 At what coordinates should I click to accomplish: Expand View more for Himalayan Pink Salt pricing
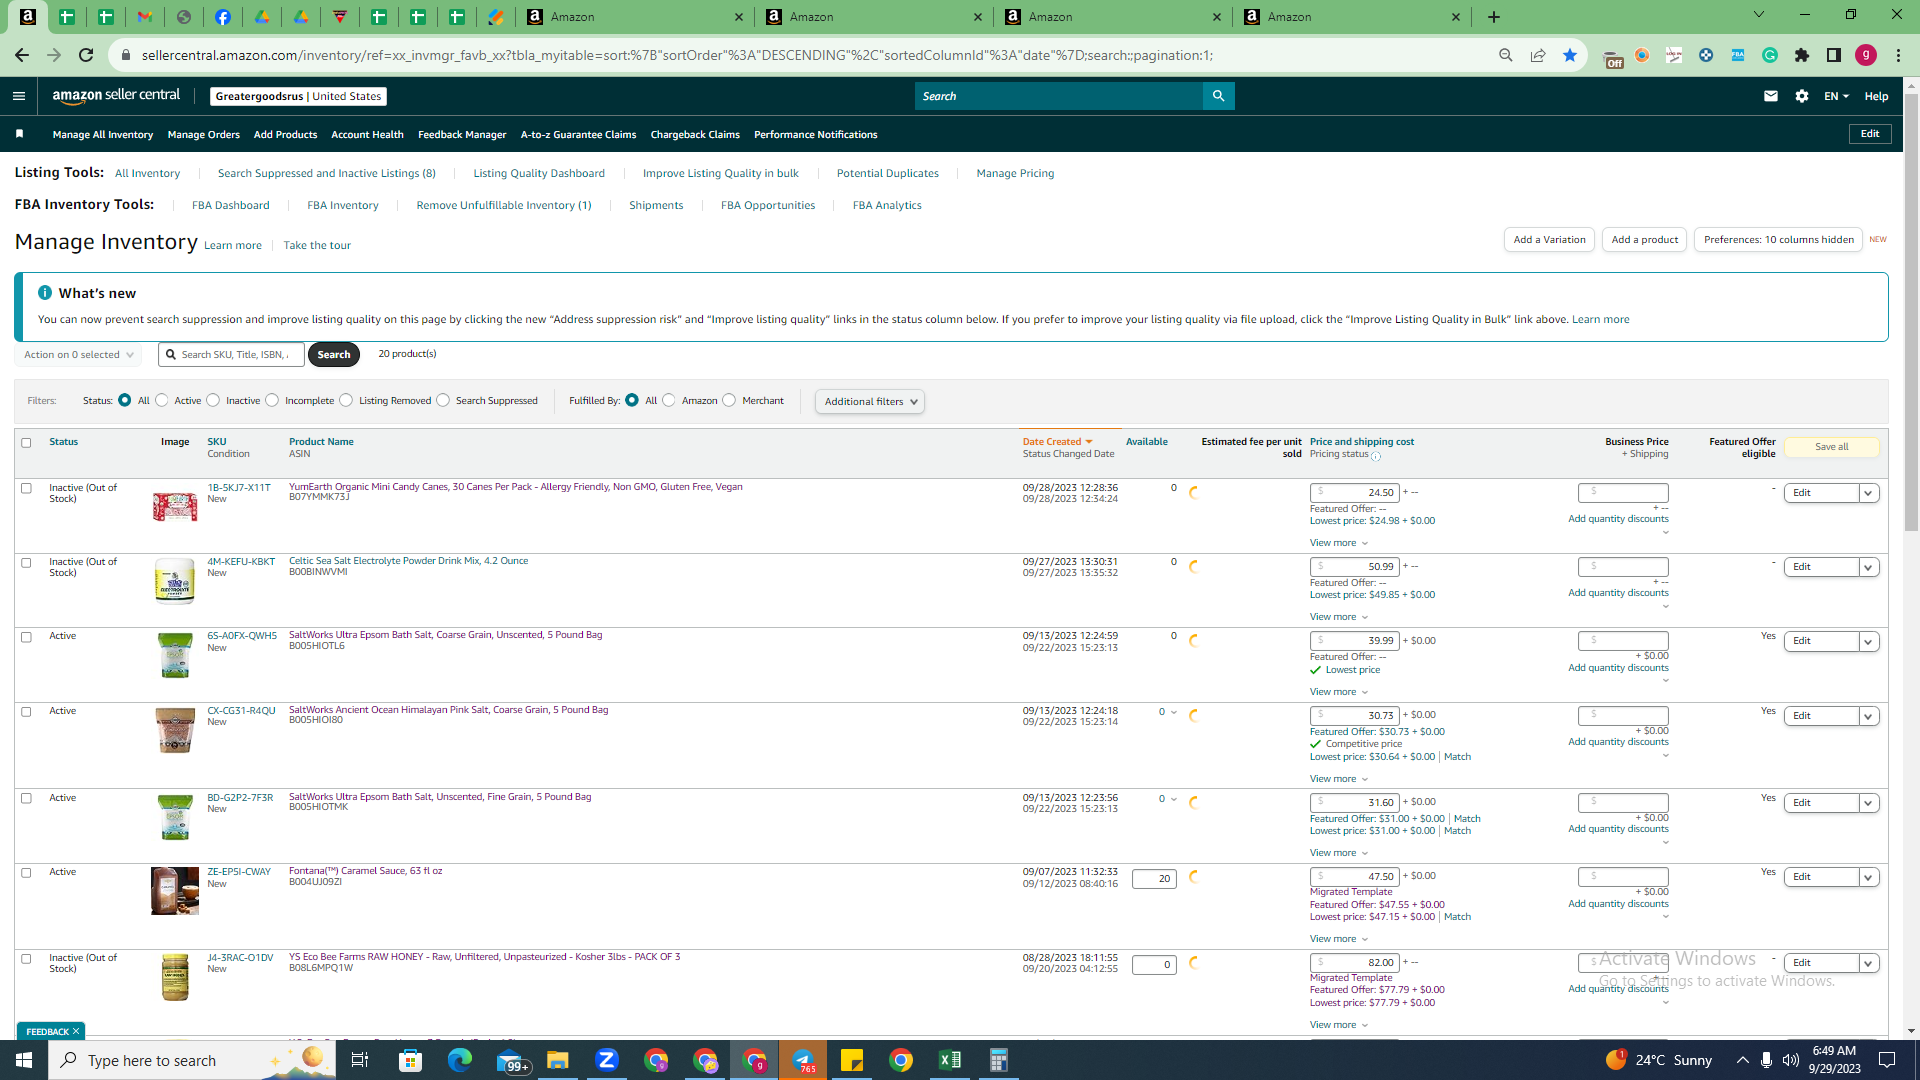[1338, 779]
